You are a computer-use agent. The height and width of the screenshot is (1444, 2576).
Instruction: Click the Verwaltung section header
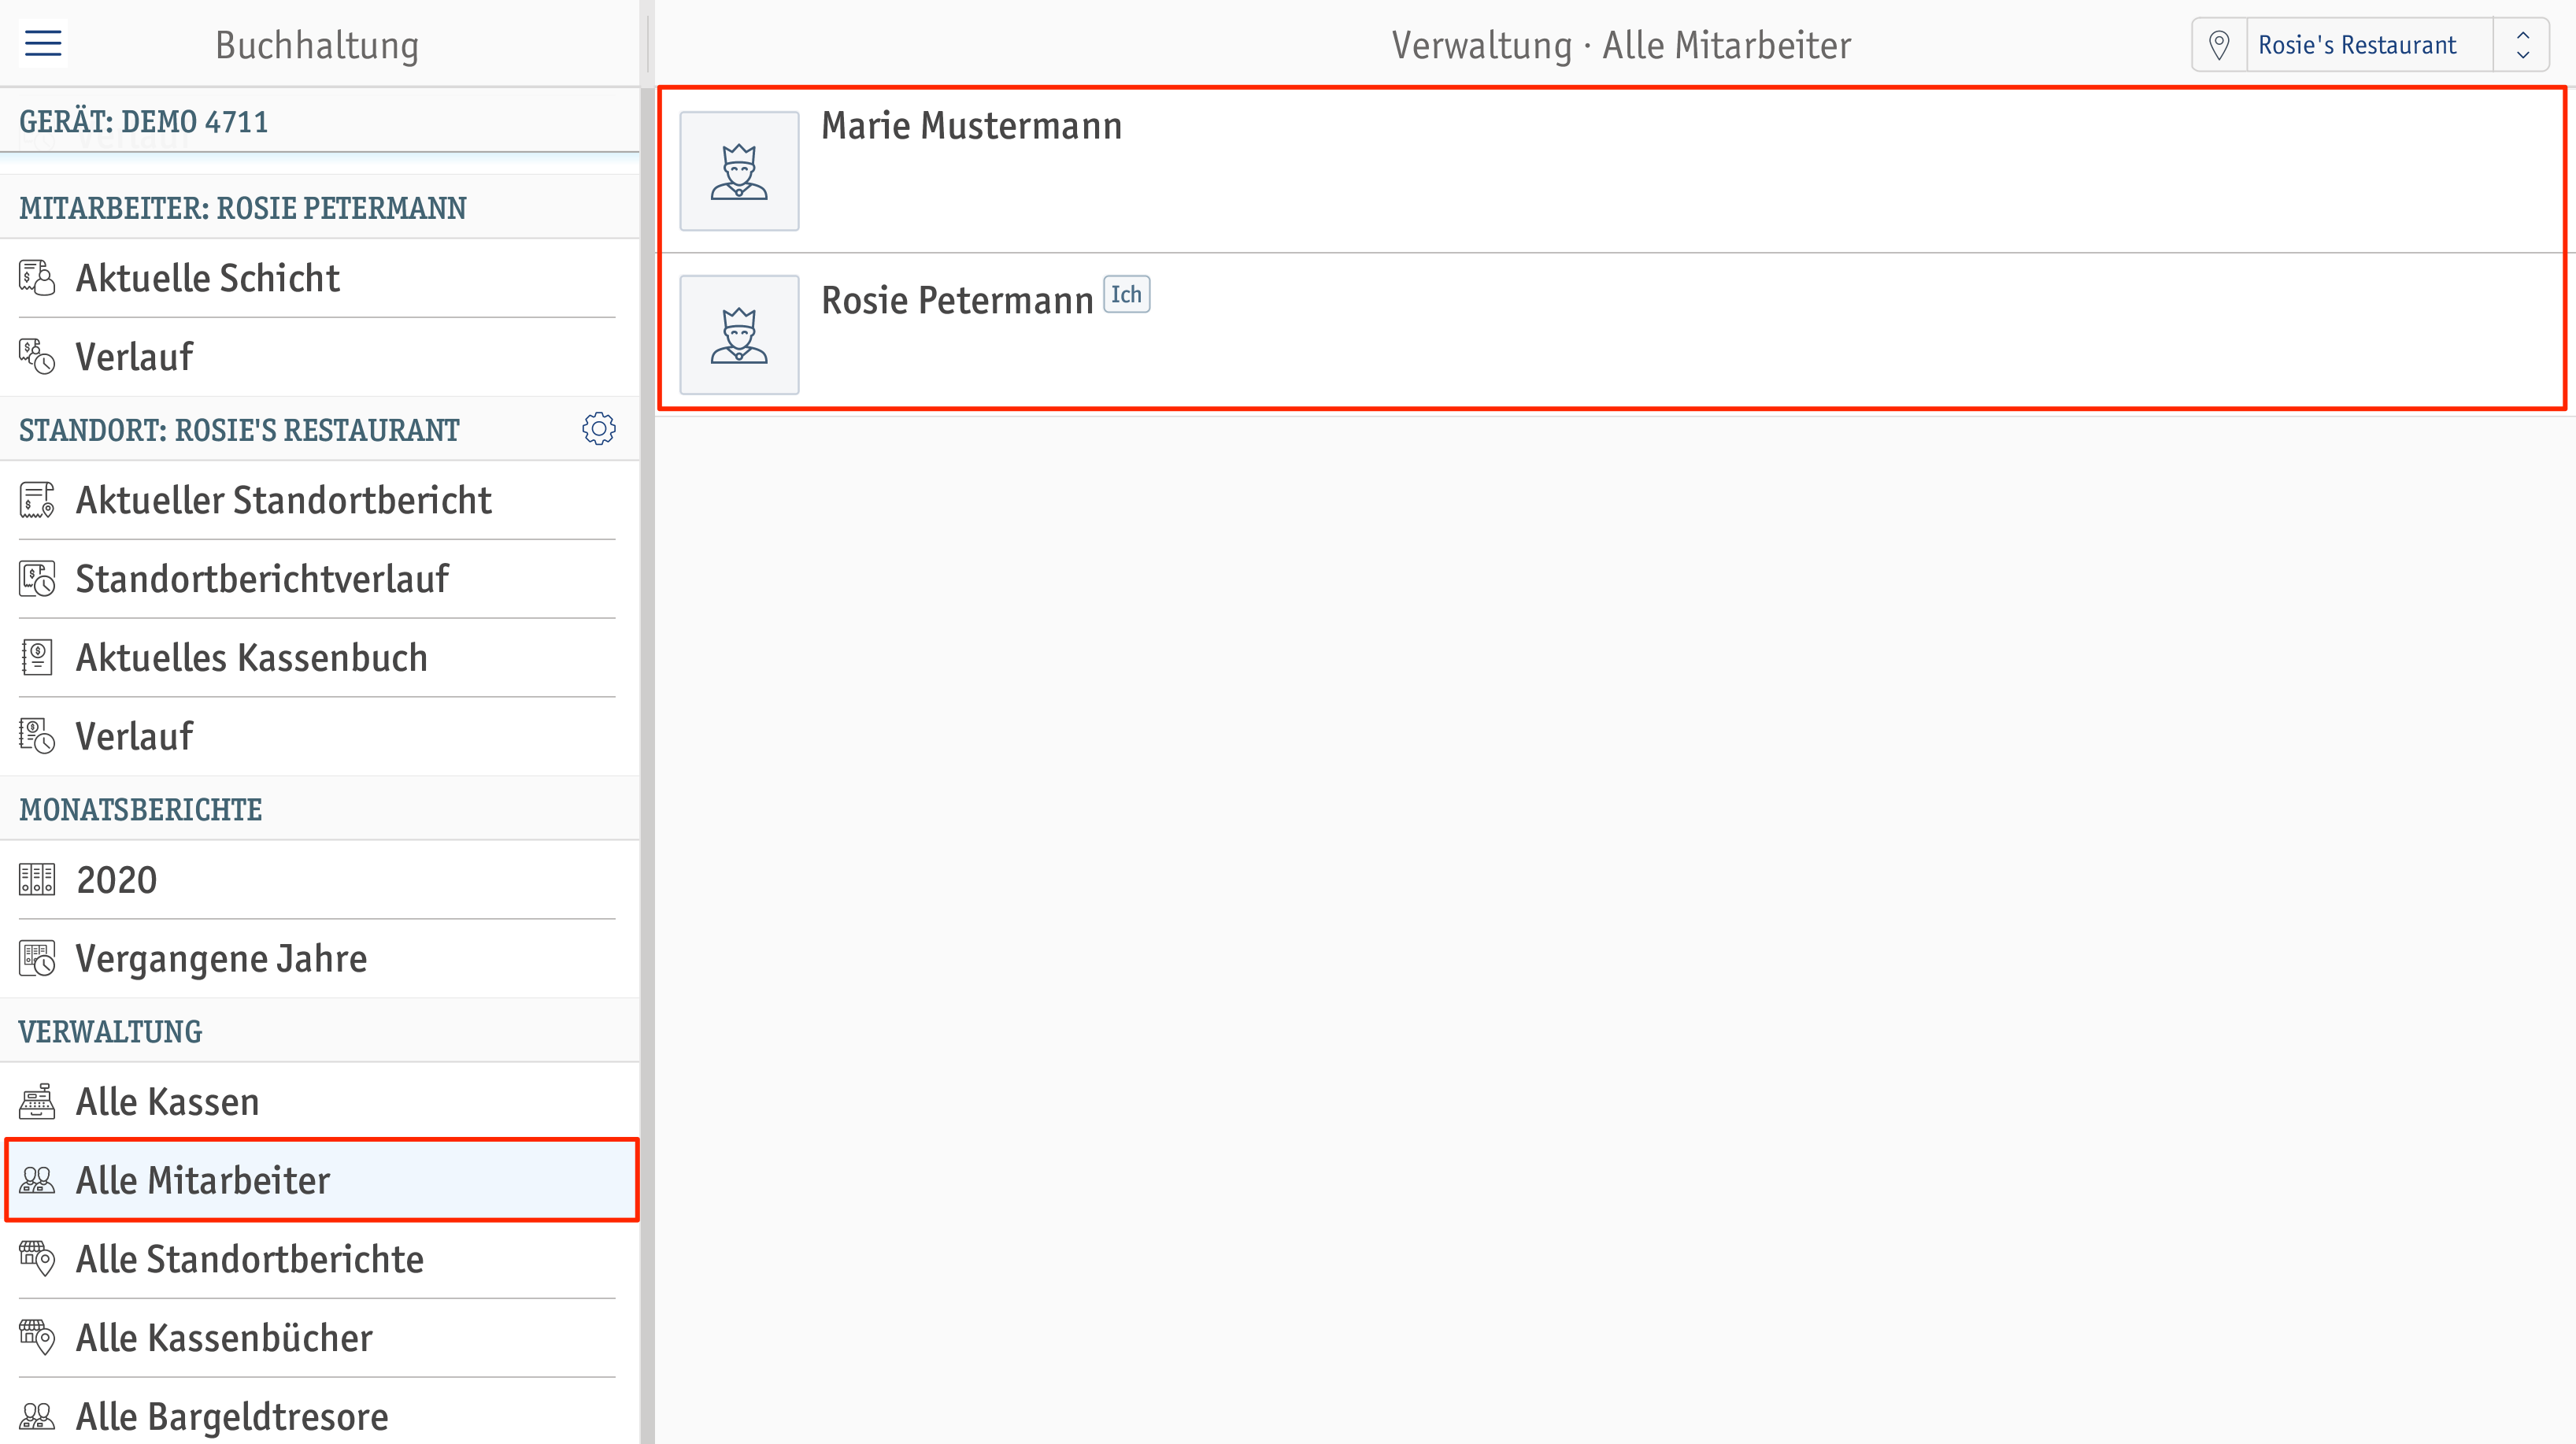tap(318, 1031)
